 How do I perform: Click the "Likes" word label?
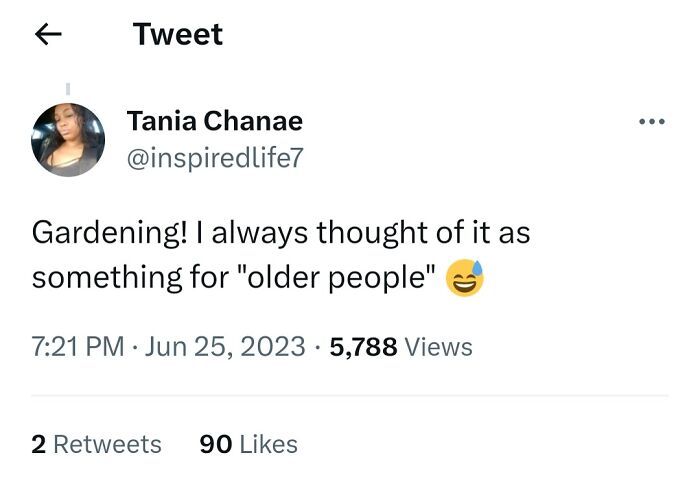269,443
